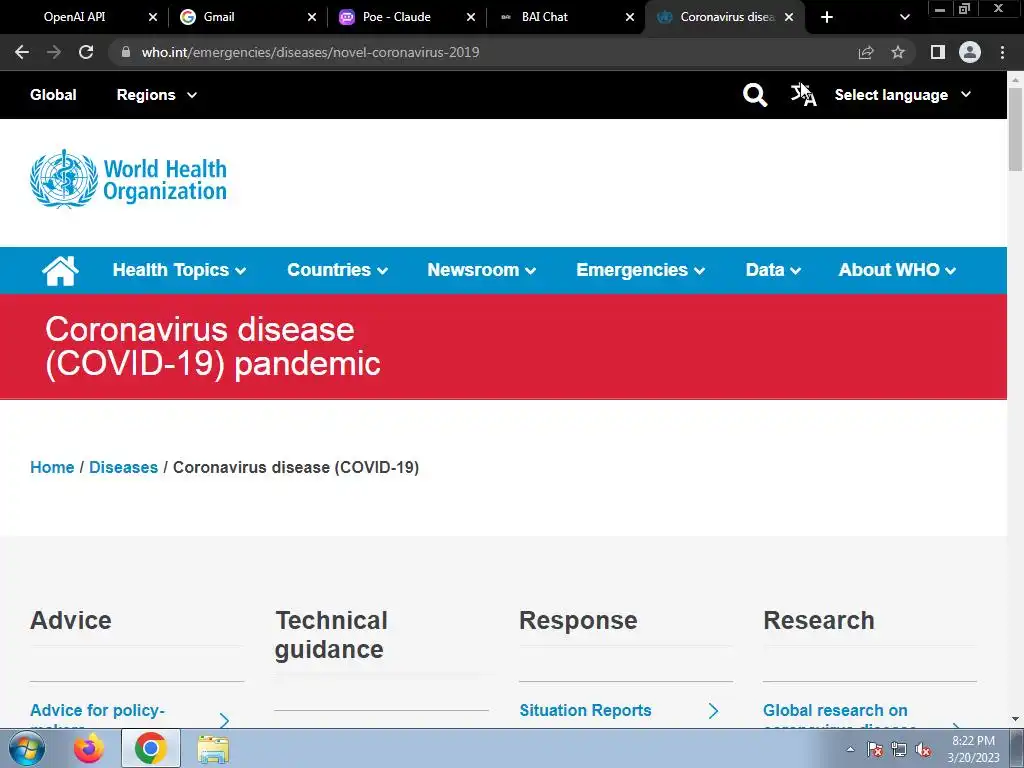This screenshot has height=768, width=1024.
Task: Expand About WHO menu
Action: pos(897,270)
